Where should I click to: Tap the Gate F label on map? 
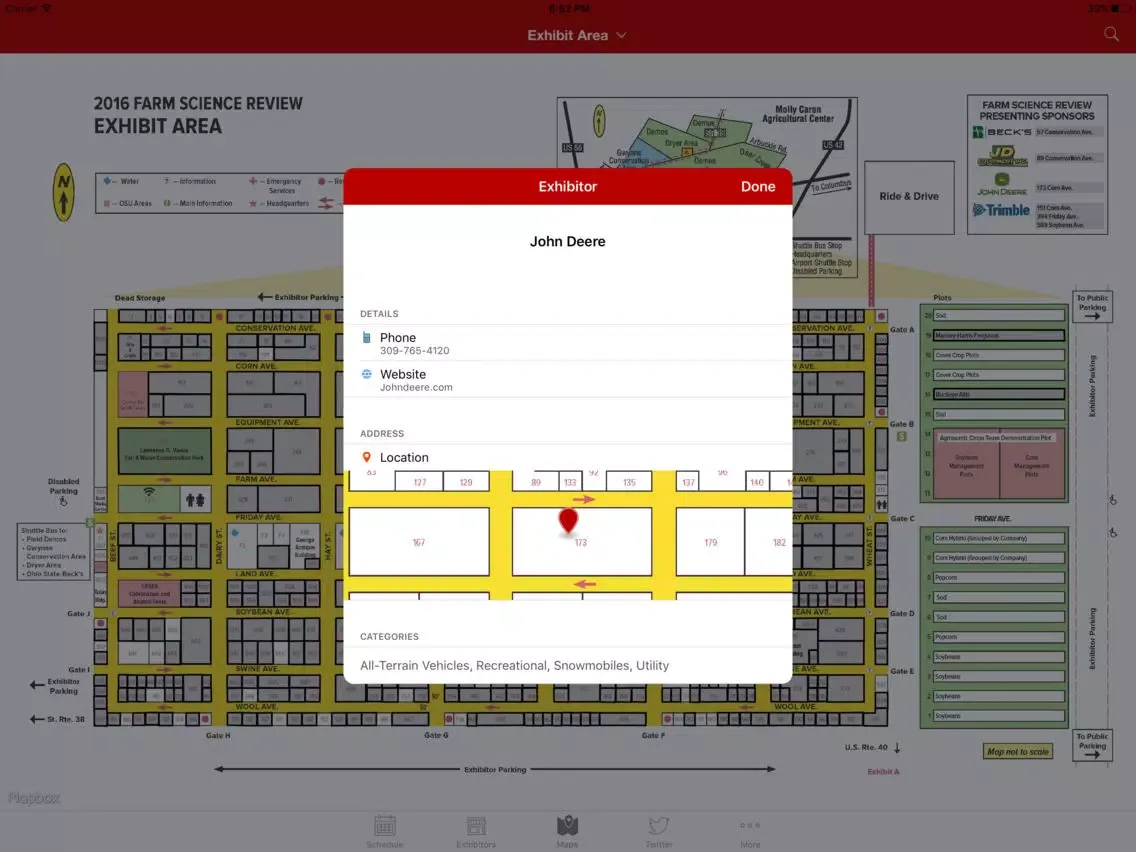click(x=653, y=735)
